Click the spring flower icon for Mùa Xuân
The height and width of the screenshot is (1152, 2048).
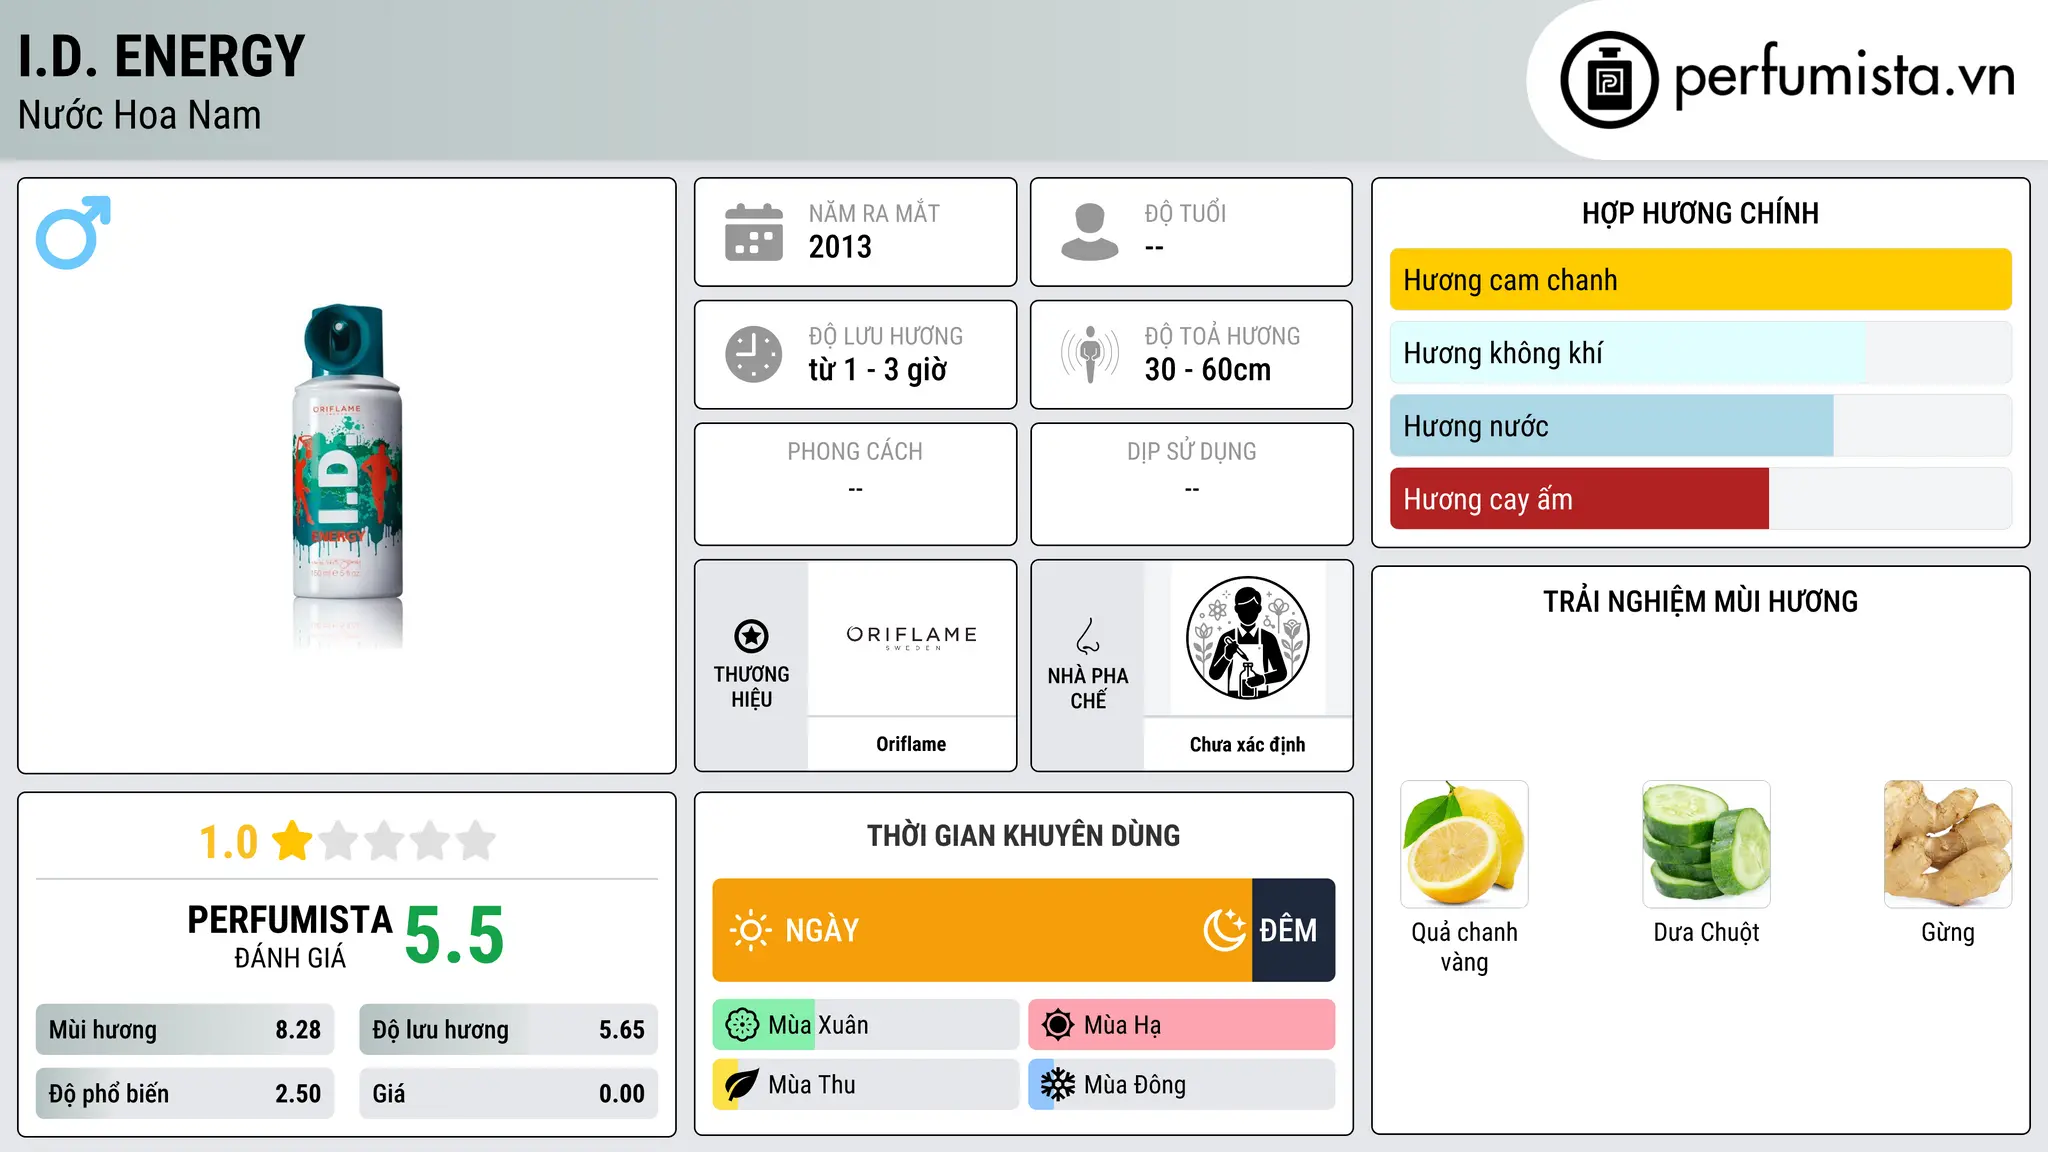point(742,1025)
